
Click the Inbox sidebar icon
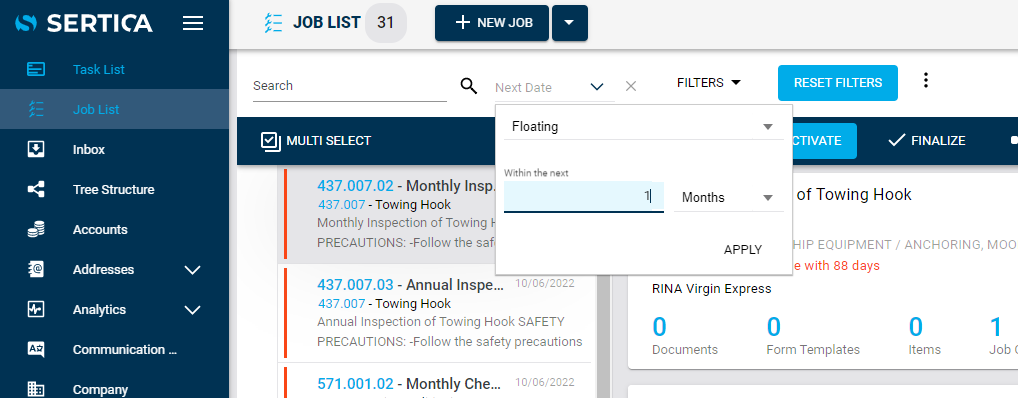pyautogui.click(x=36, y=149)
